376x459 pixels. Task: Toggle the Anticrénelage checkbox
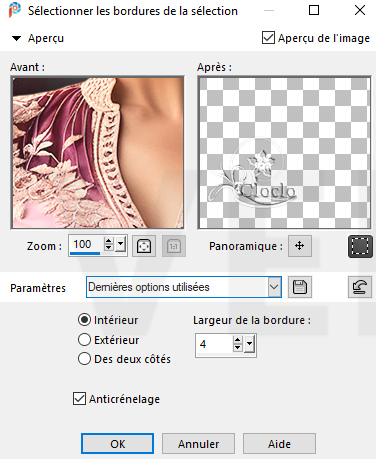pos(79,399)
